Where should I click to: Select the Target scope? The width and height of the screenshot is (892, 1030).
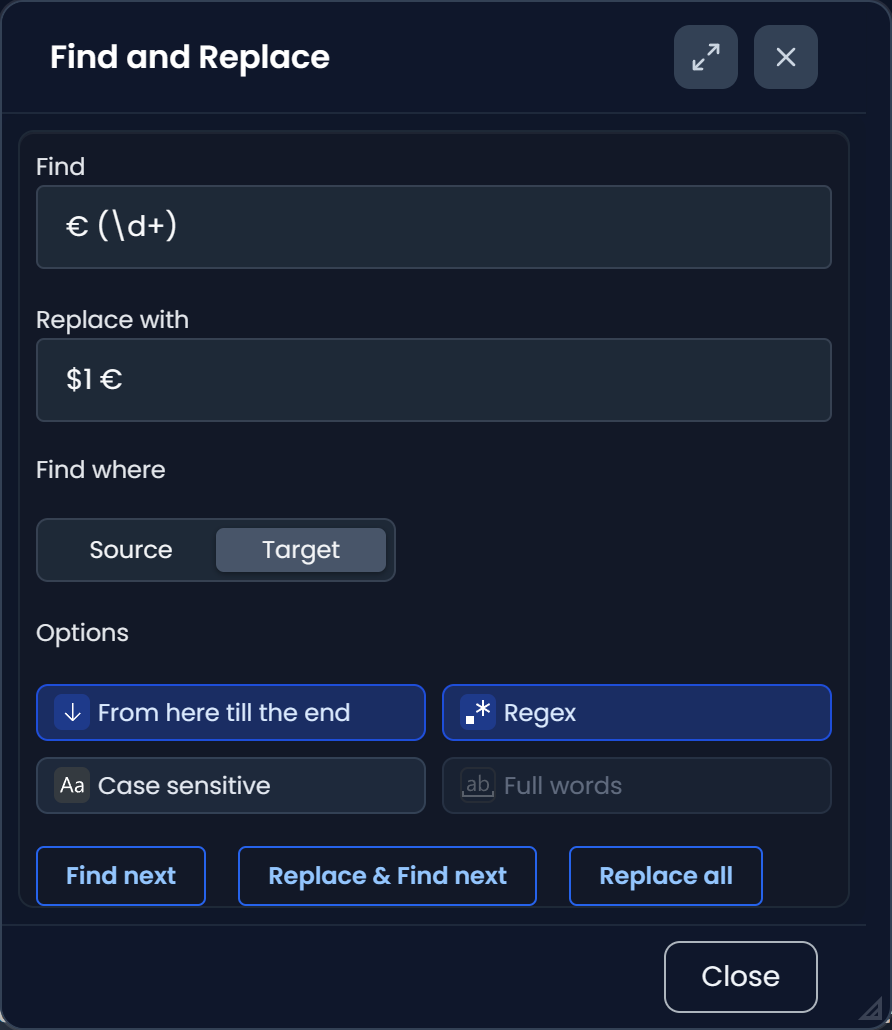pyautogui.click(x=300, y=549)
